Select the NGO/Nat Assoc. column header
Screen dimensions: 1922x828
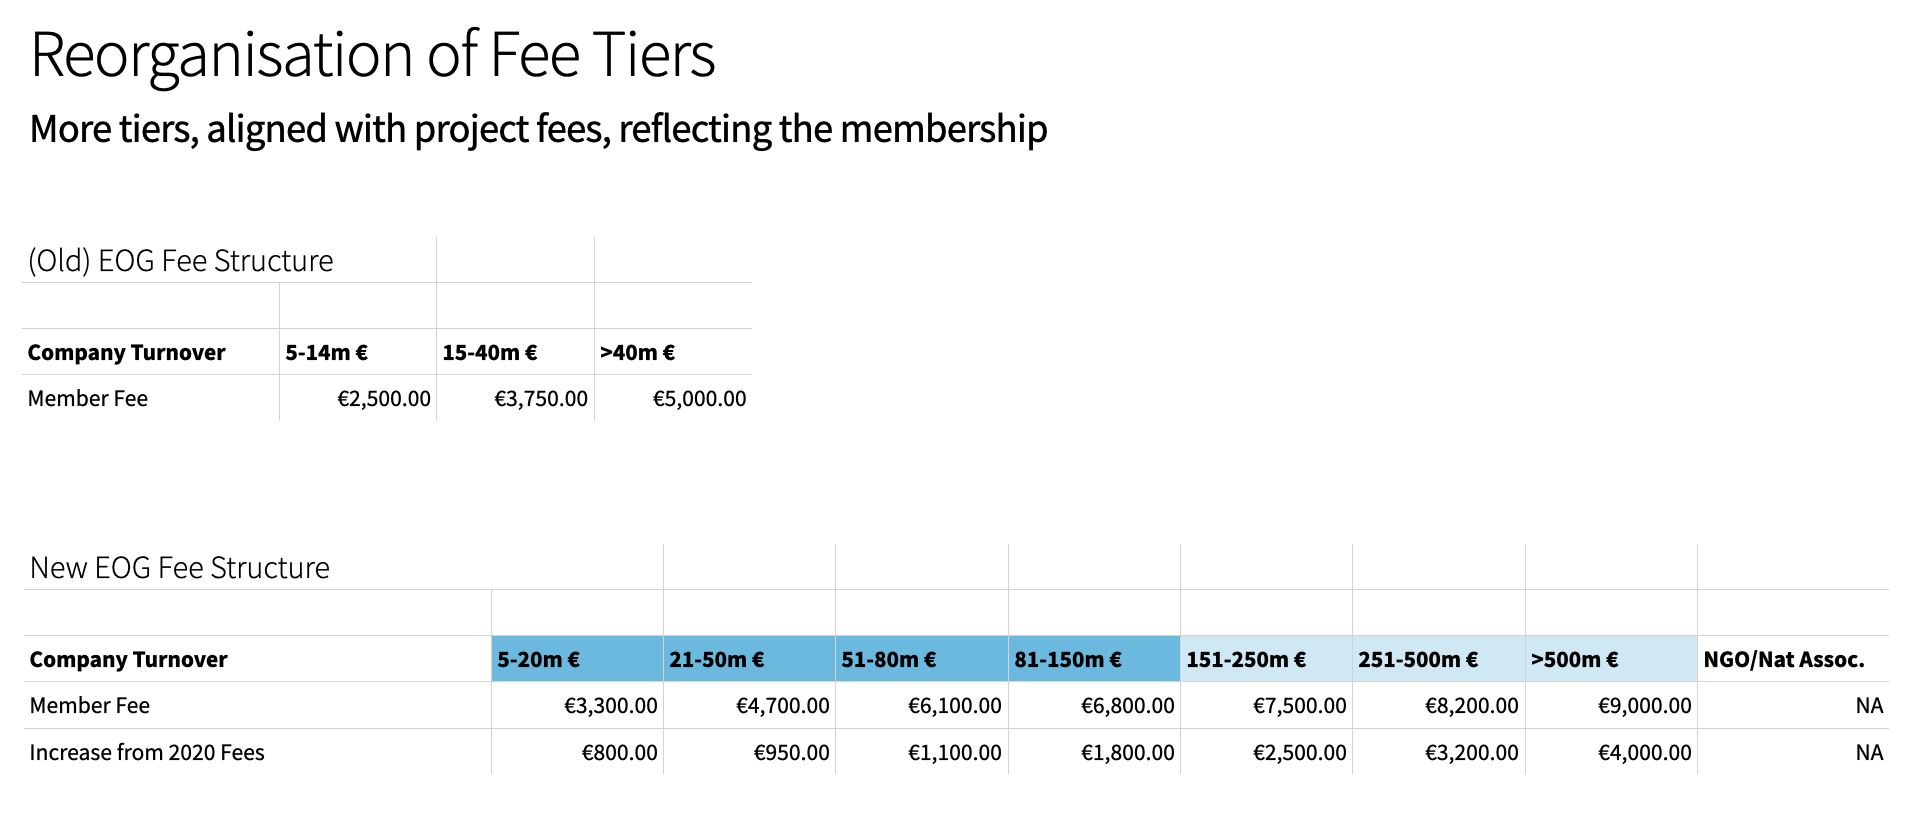pyautogui.click(x=1793, y=659)
